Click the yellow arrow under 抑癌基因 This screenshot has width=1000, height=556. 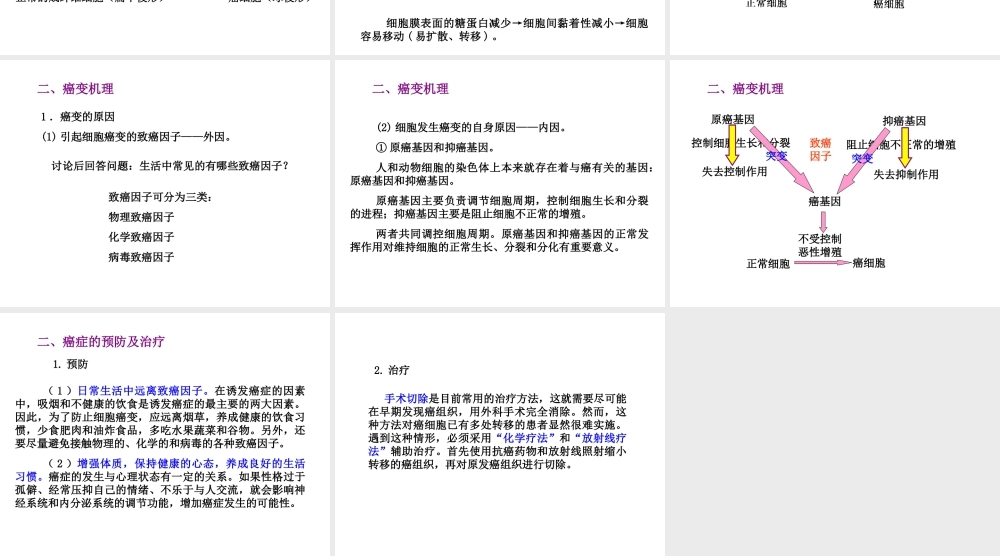[905, 147]
